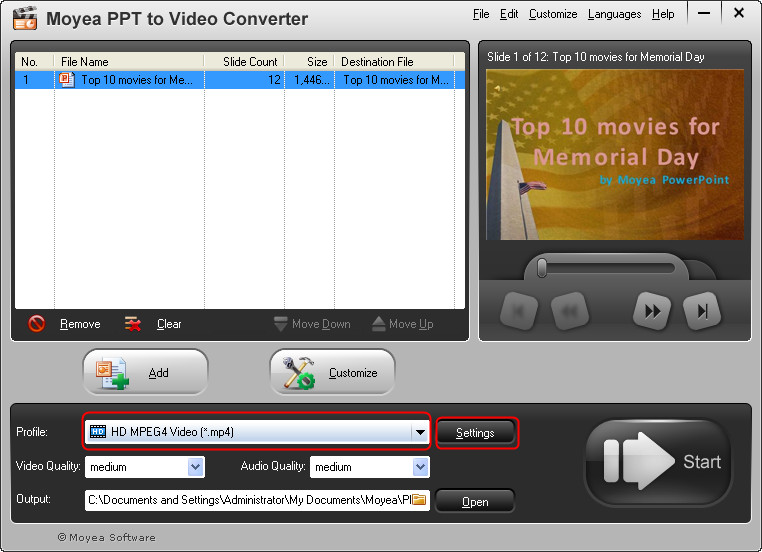Viewport: 762px width, 552px height.
Task: Click Move Down label
Action: (x=321, y=324)
